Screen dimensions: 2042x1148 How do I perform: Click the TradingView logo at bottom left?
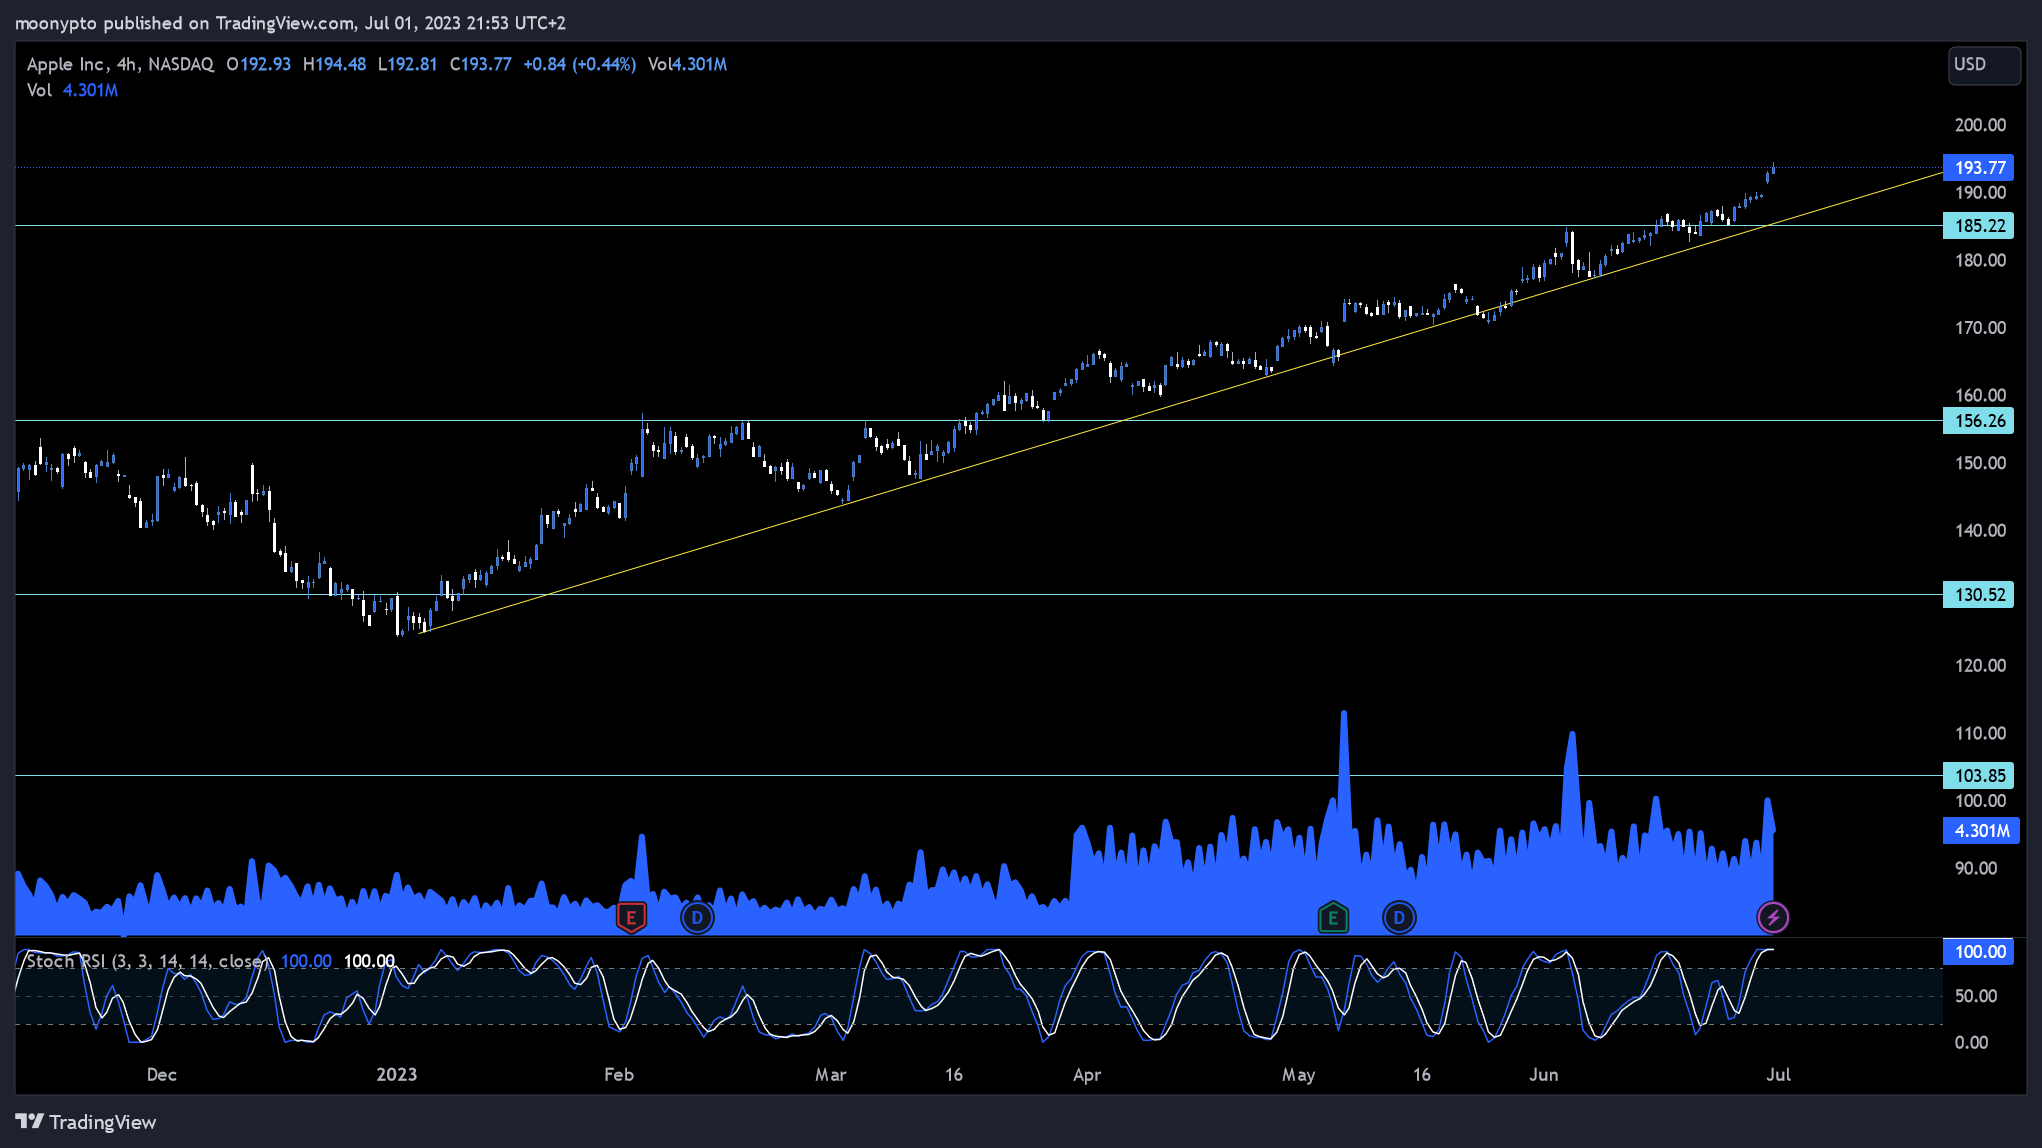86,1122
